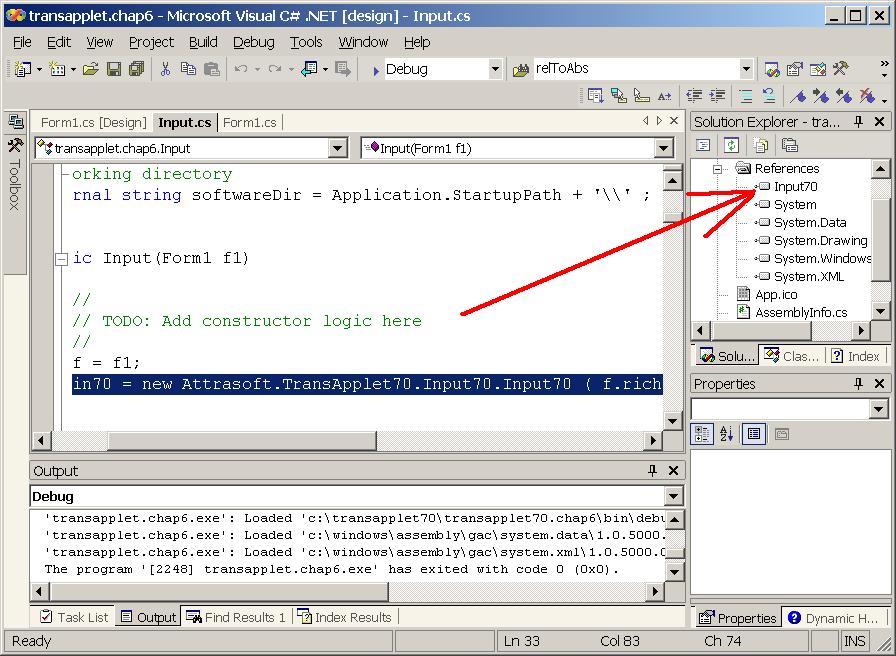The height and width of the screenshot is (656, 896).
Task: Select the Input70 reference
Action: point(795,187)
